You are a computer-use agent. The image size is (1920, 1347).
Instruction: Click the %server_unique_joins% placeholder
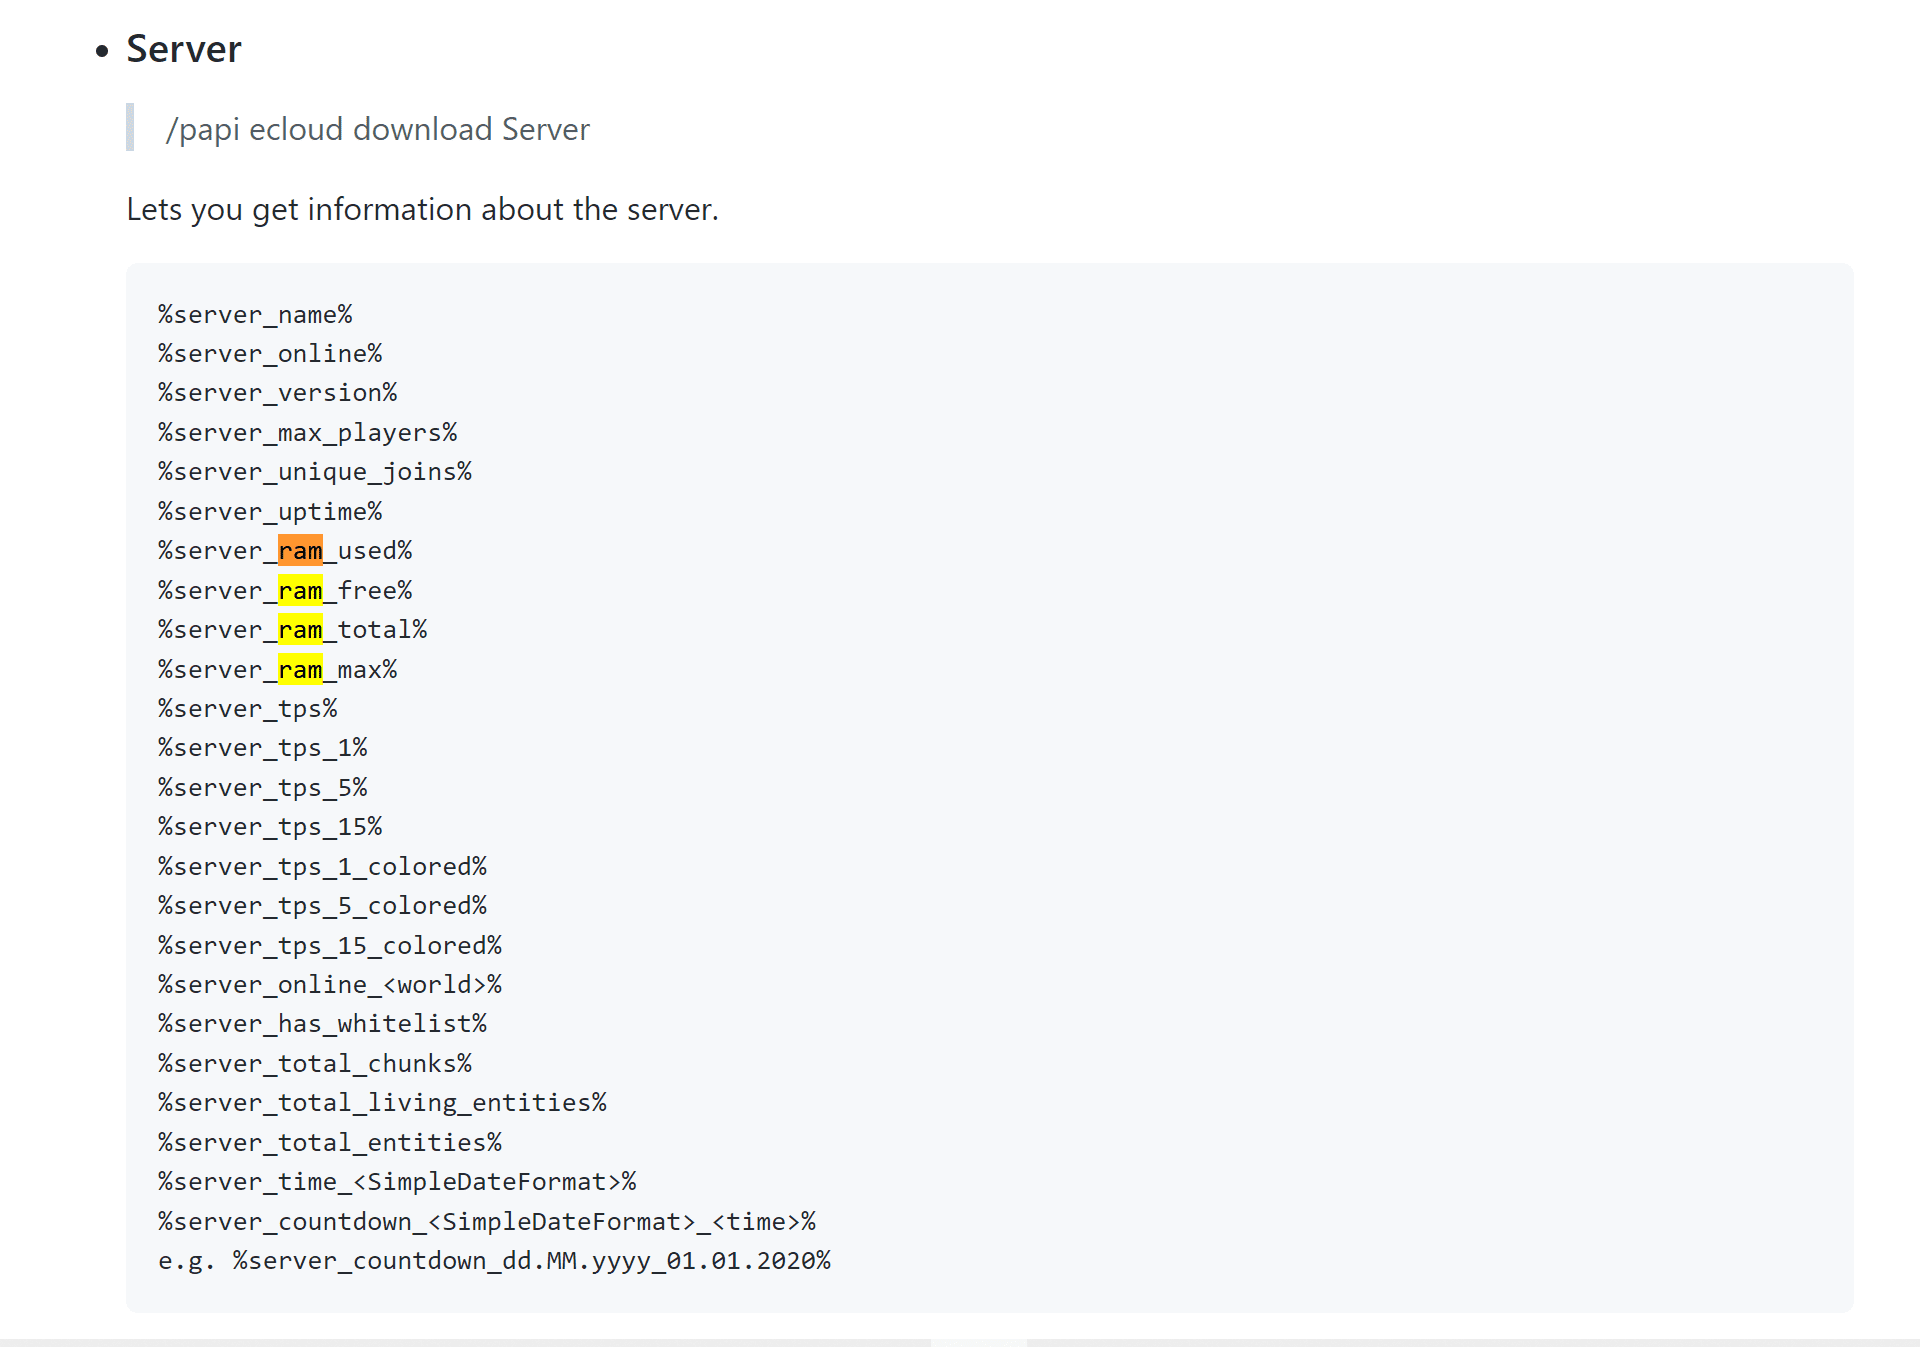pos(315,472)
